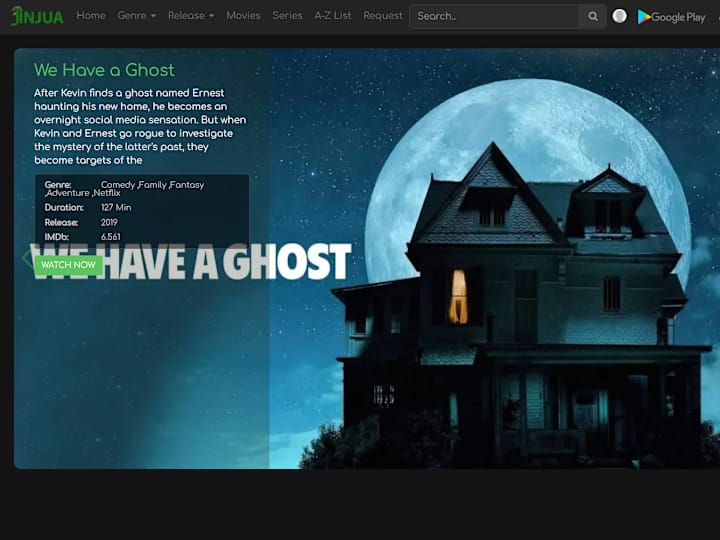Click the IMDb rating 6.561
The width and height of the screenshot is (720, 540).
pos(111,237)
